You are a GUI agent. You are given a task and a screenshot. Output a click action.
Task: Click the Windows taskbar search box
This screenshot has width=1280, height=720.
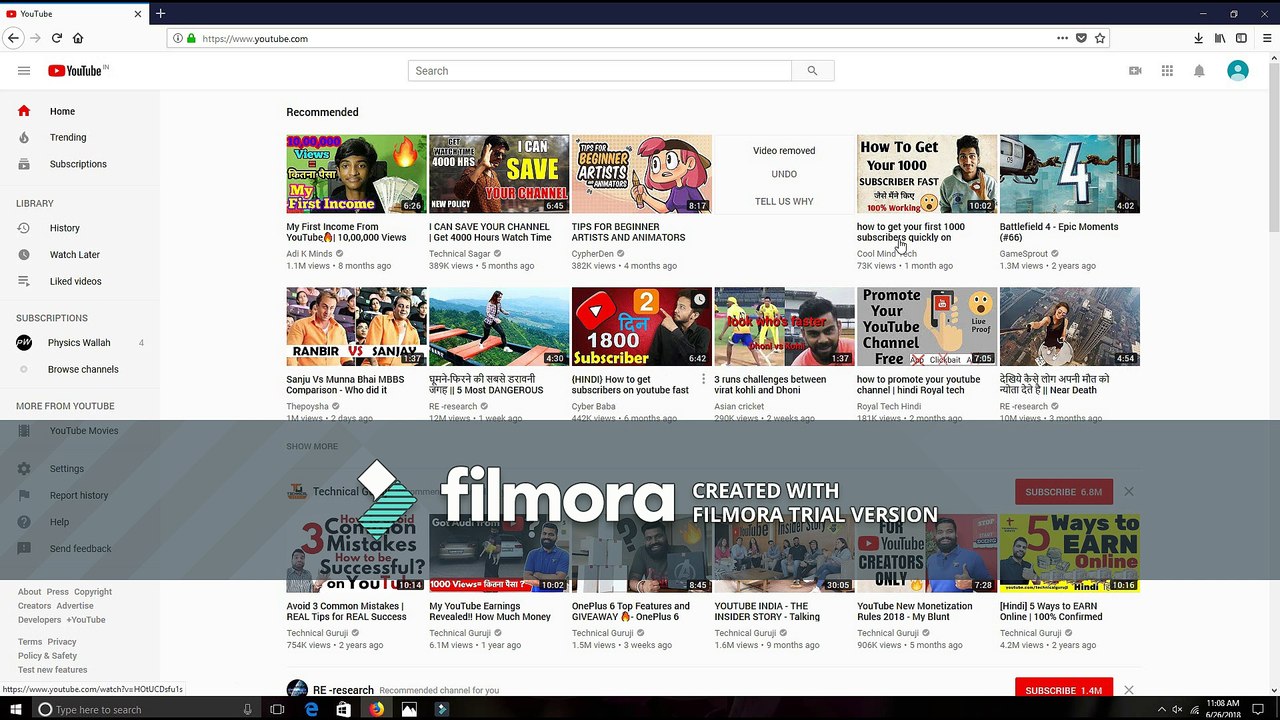[147, 709]
